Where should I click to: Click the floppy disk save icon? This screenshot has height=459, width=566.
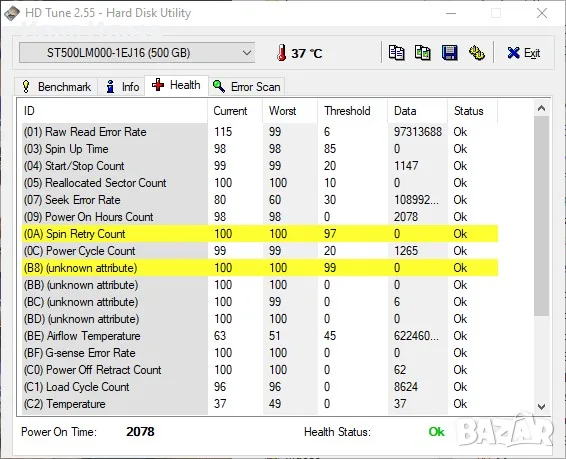coord(449,53)
